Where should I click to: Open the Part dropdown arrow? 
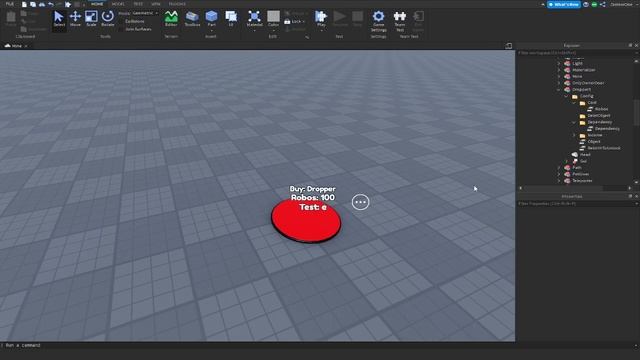click(211, 30)
